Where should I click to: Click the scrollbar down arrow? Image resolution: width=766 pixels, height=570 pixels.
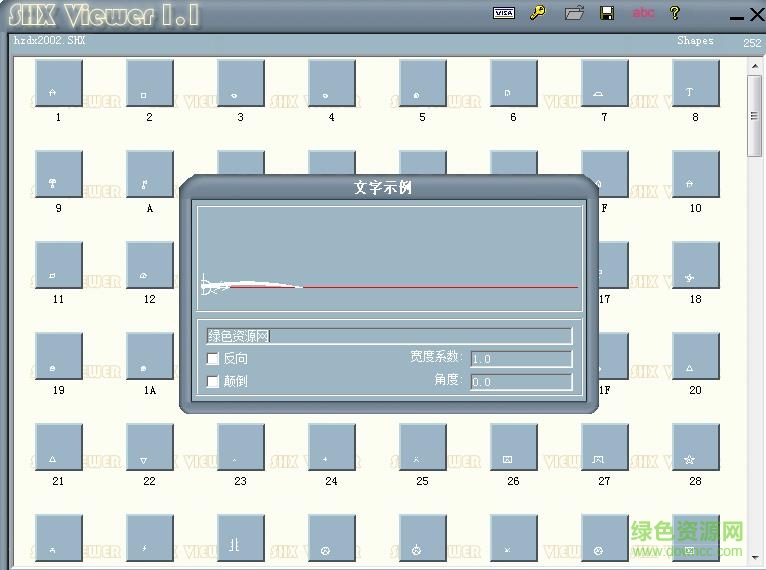pos(754,557)
